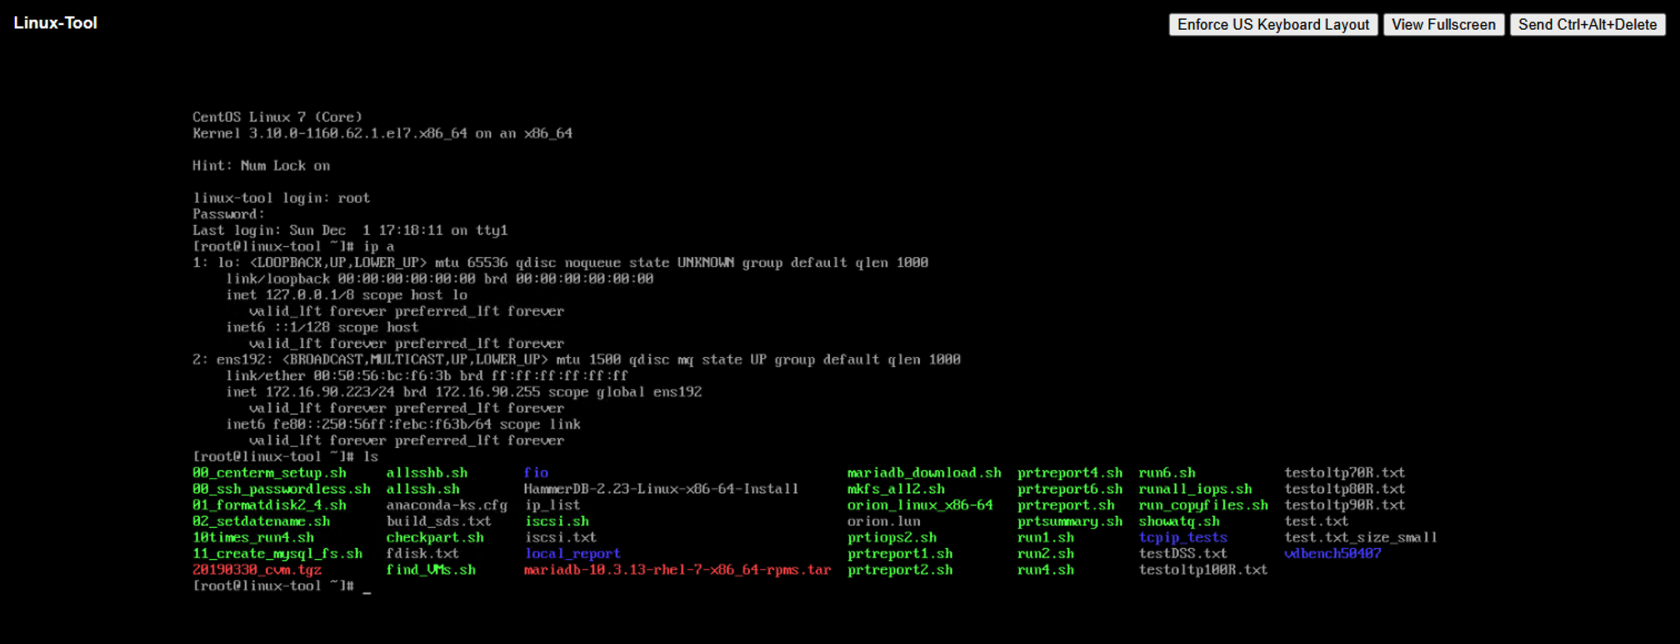Click the allsshb.sh entry

(x=427, y=473)
